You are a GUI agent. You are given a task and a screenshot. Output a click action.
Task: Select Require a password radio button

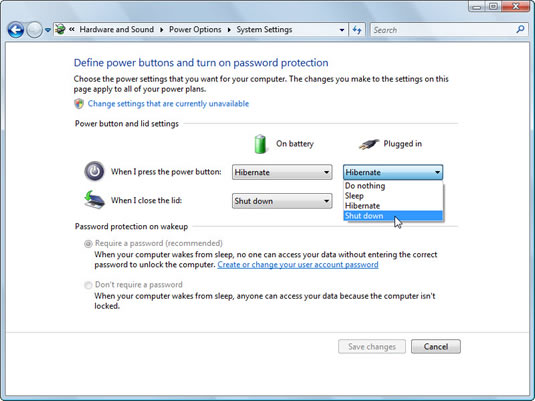88,244
